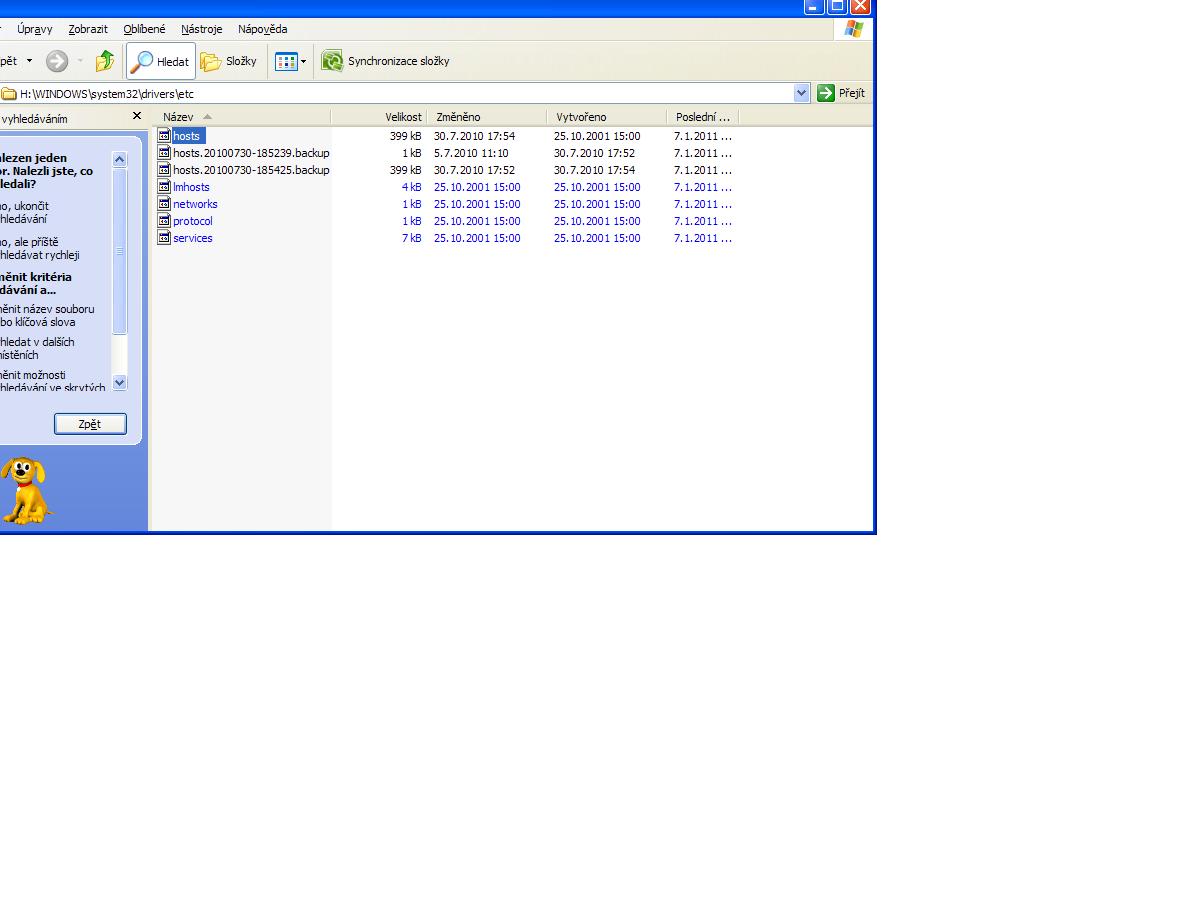The image size is (1200, 900).
Task: Open the Nástroje menu
Action: [x=201, y=29]
